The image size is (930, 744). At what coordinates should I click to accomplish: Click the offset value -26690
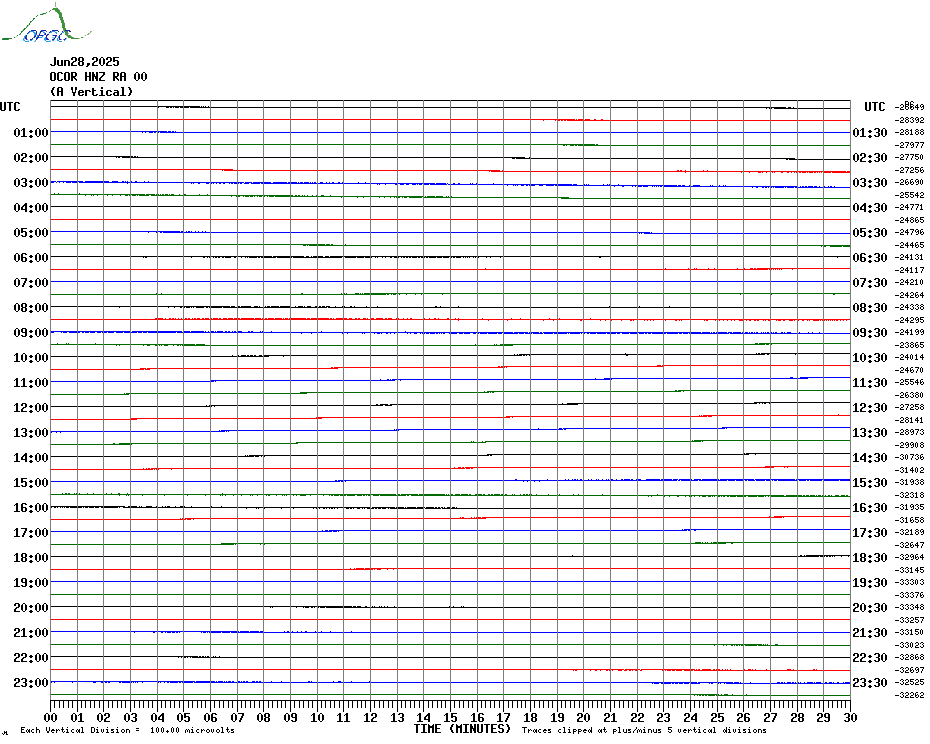[x=910, y=182]
